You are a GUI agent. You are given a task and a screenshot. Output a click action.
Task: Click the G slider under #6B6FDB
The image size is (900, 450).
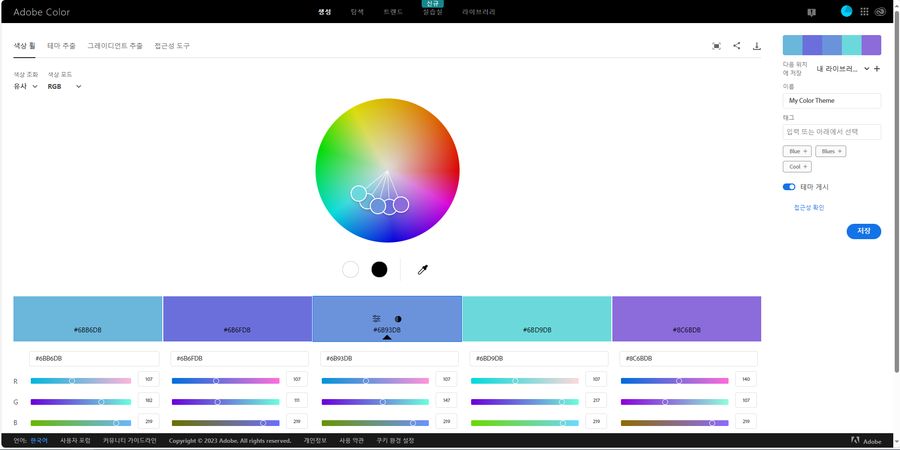click(x=226, y=402)
